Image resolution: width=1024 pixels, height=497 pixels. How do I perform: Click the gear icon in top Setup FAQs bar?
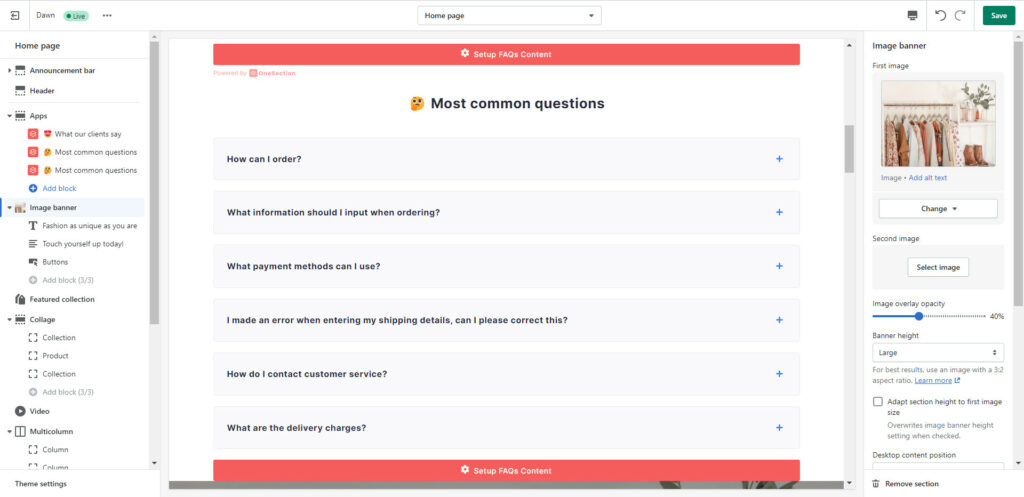pyautogui.click(x=465, y=54)
